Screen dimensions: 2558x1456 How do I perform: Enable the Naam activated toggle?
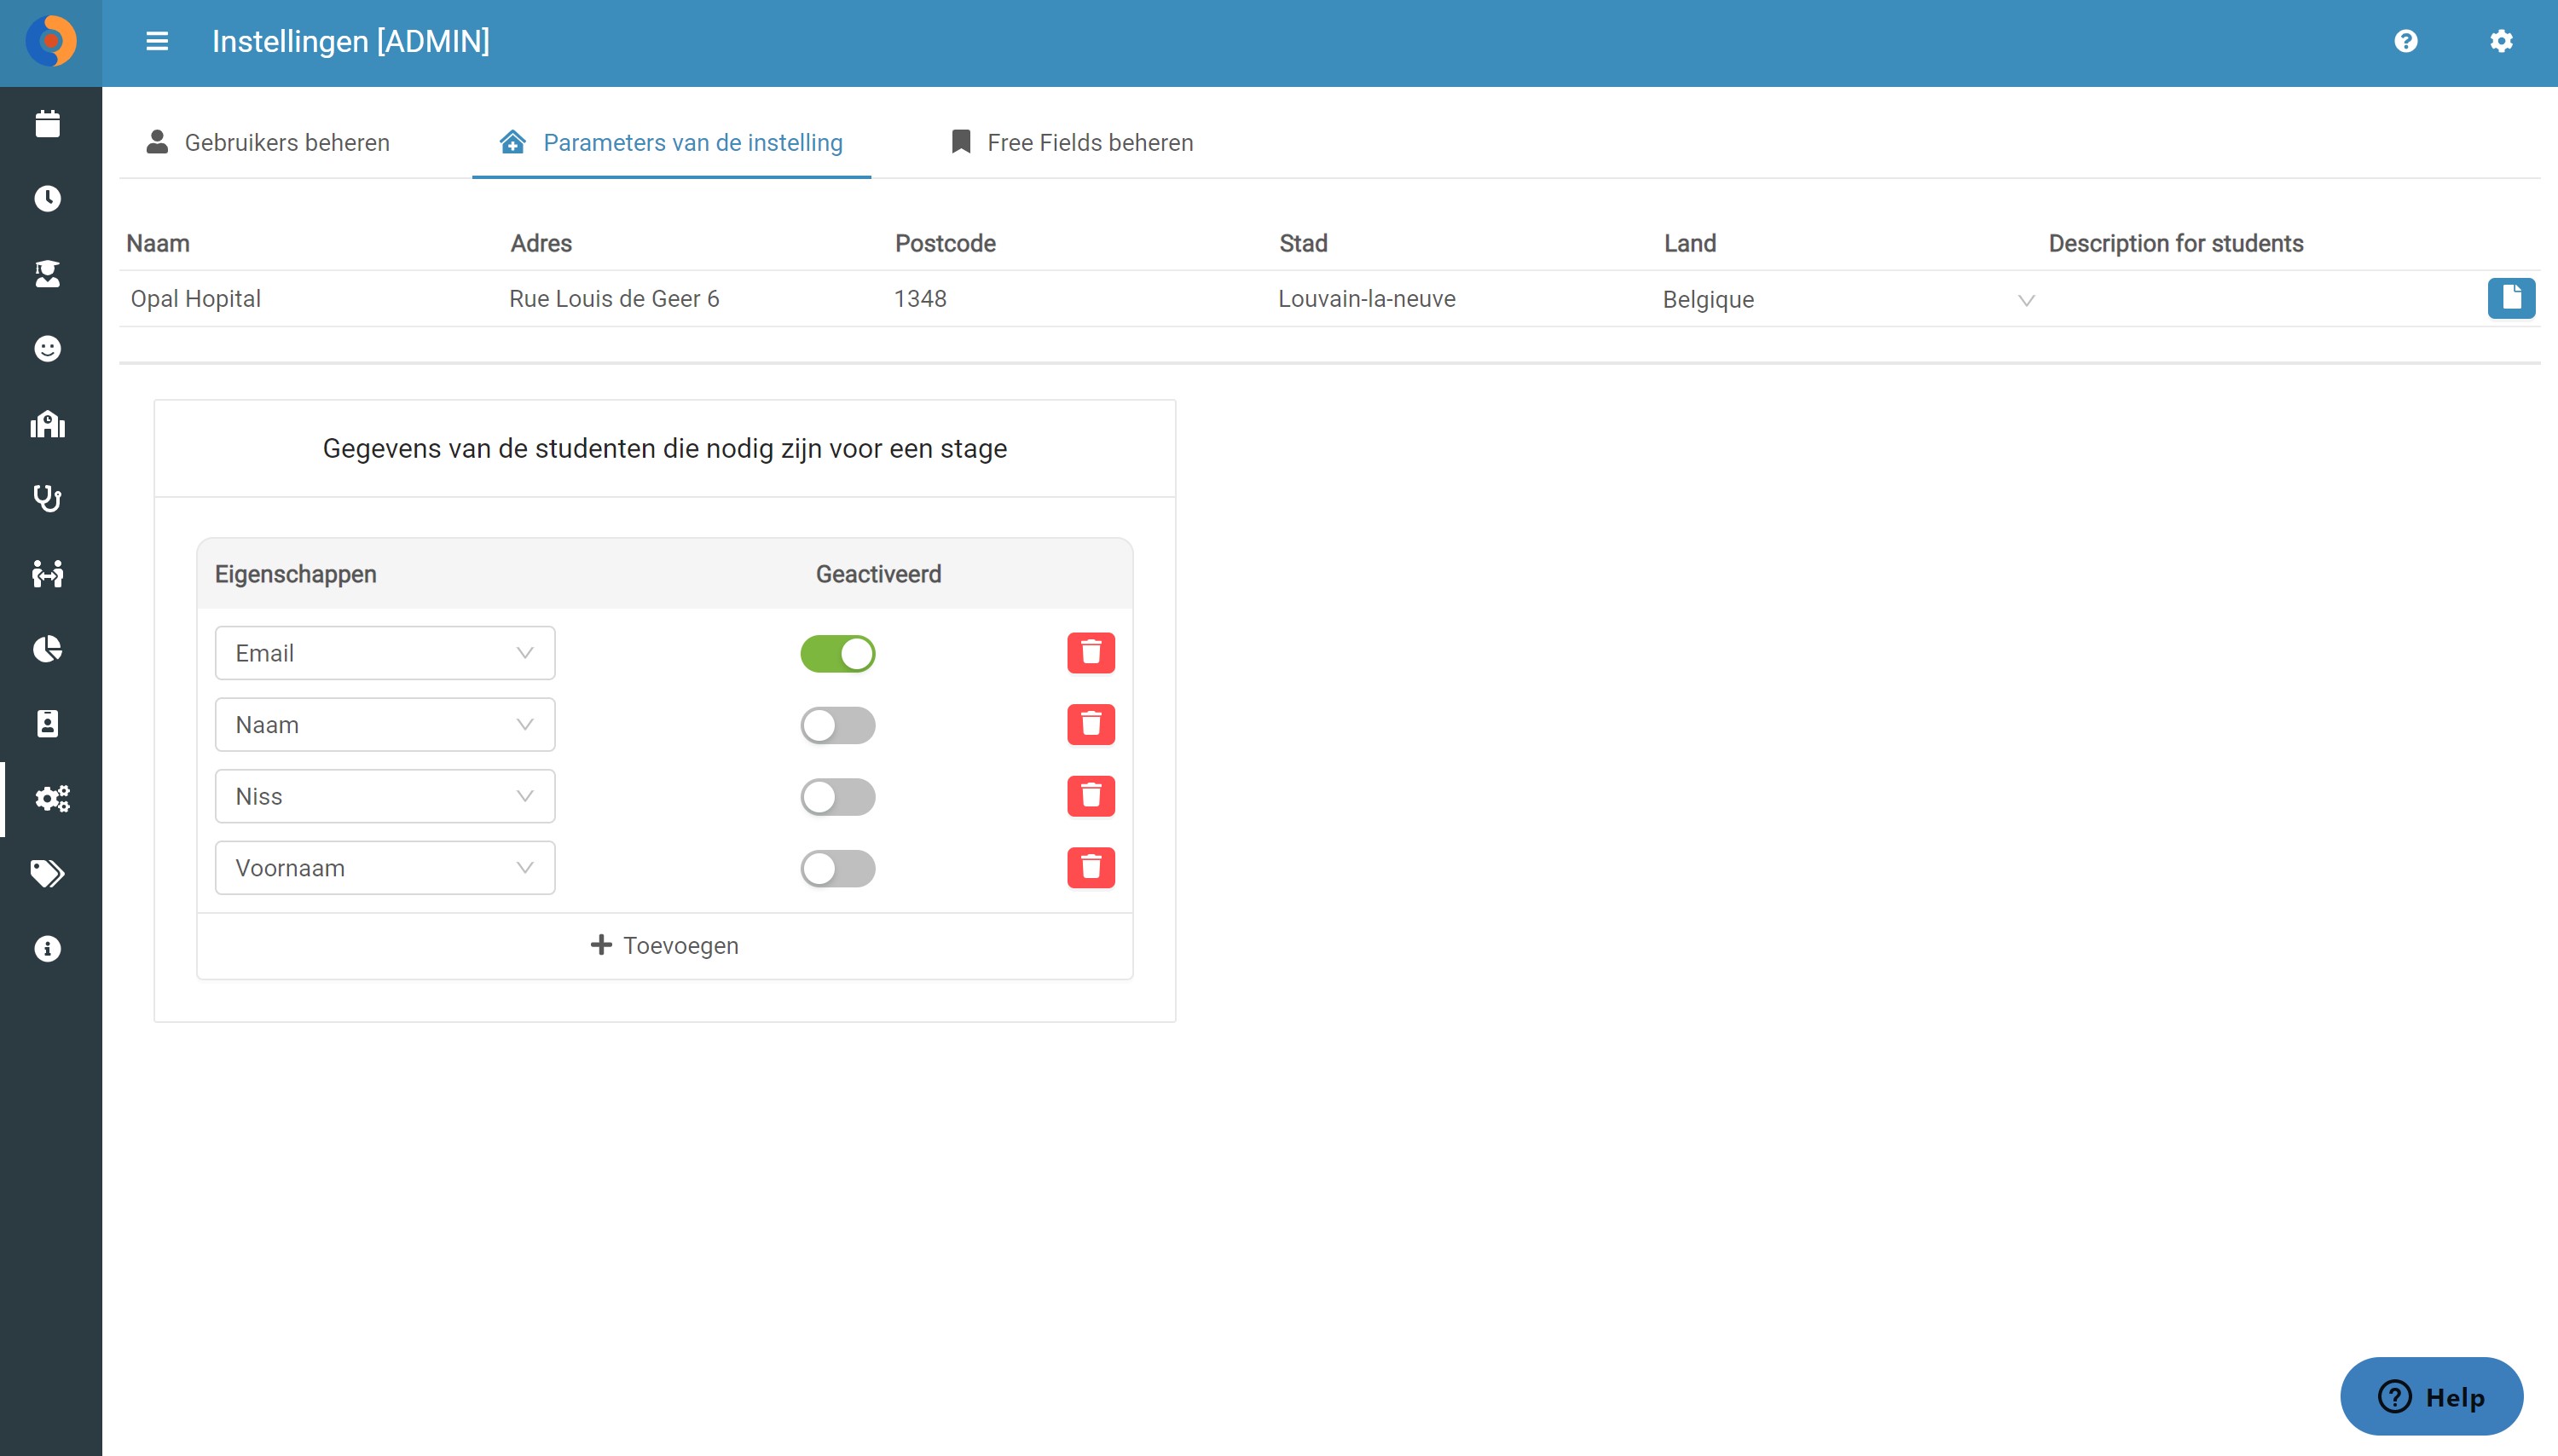point(838,726)
